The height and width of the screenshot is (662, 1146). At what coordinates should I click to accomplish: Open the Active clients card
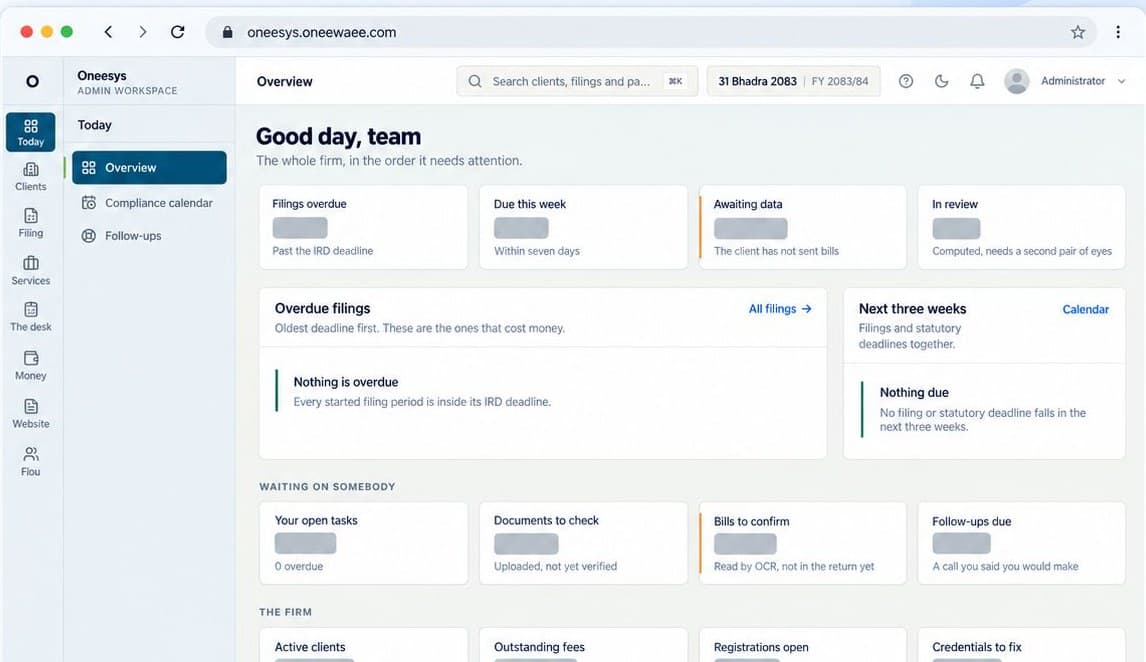pos(363,645)
